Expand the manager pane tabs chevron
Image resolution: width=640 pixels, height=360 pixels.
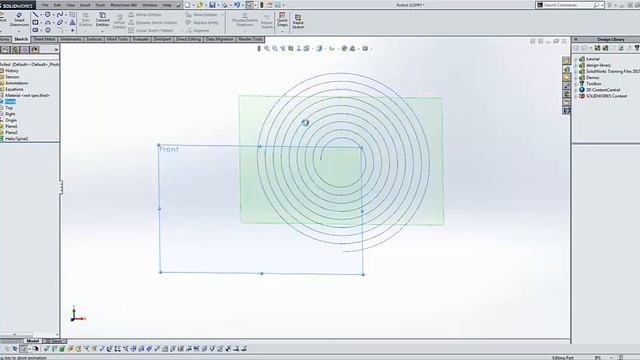click(56, 50)
